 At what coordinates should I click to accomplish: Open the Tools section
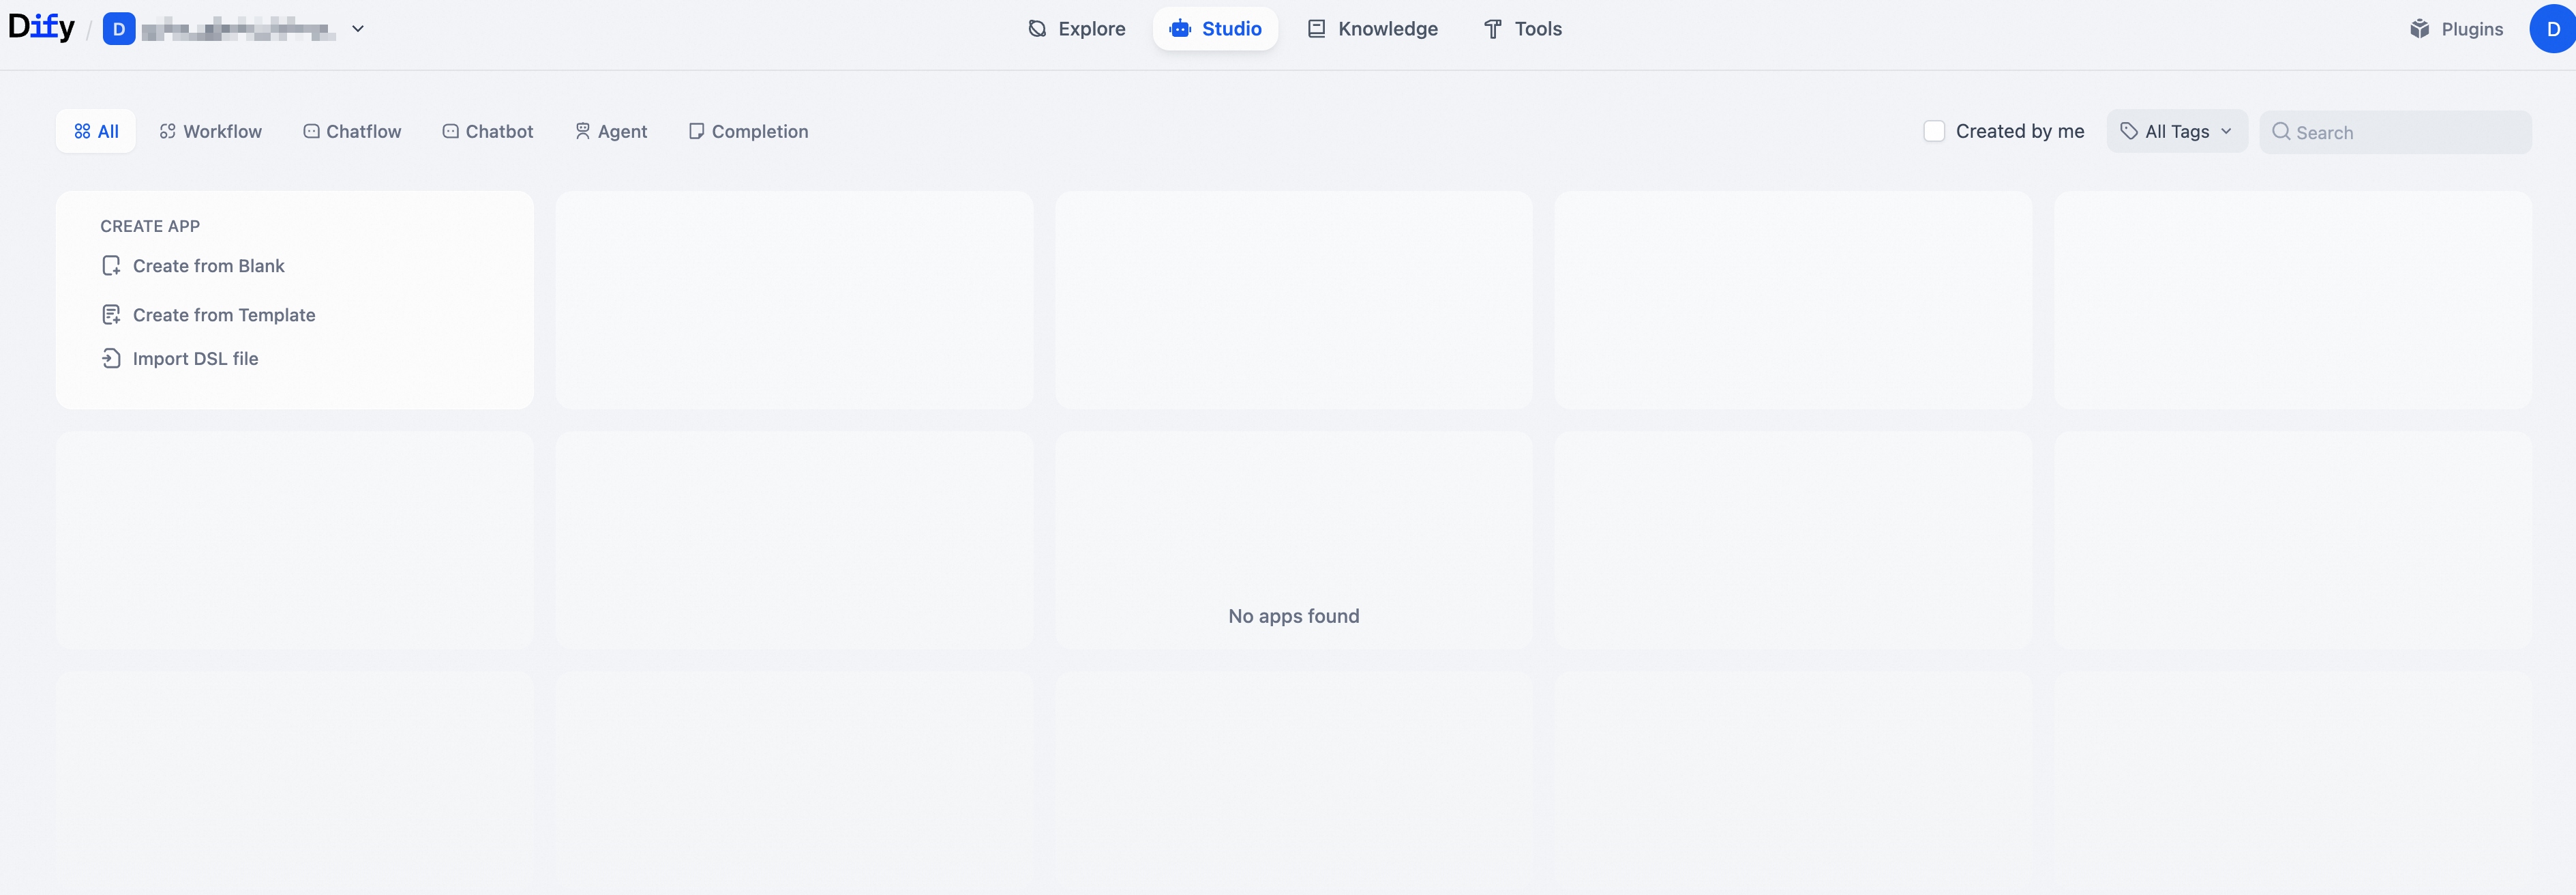tap(1522, 29)
